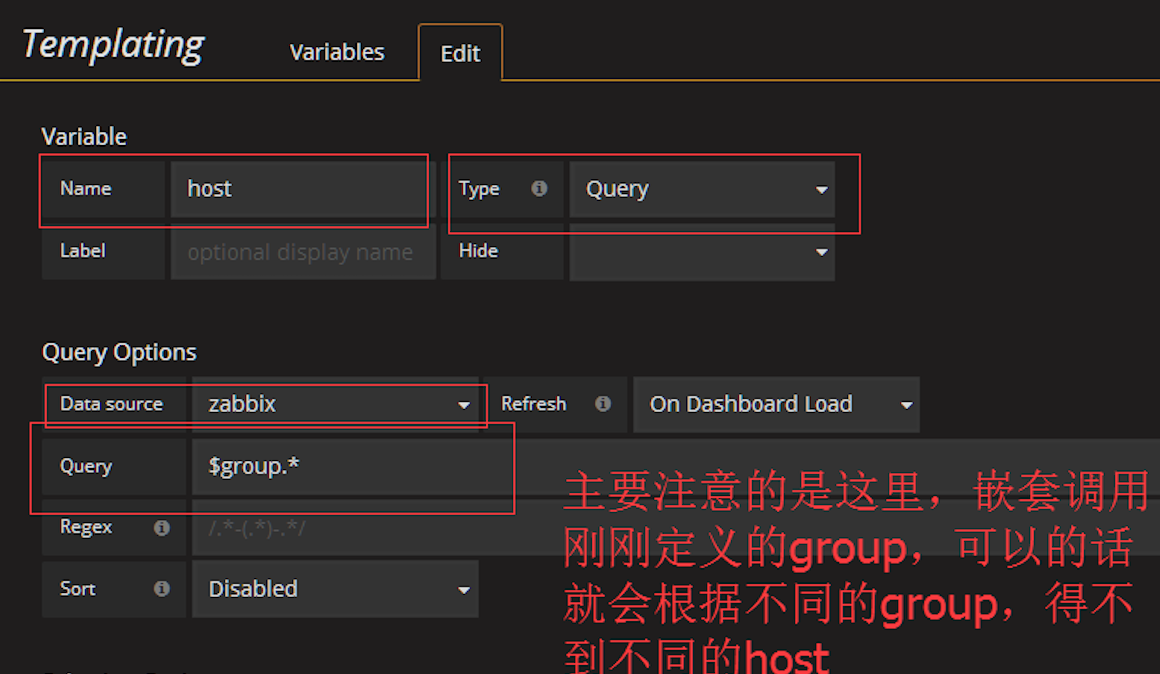Open the Sort dropdown showing Disabled
This screenshot has width=1160, height=674.
coord(335,589)
